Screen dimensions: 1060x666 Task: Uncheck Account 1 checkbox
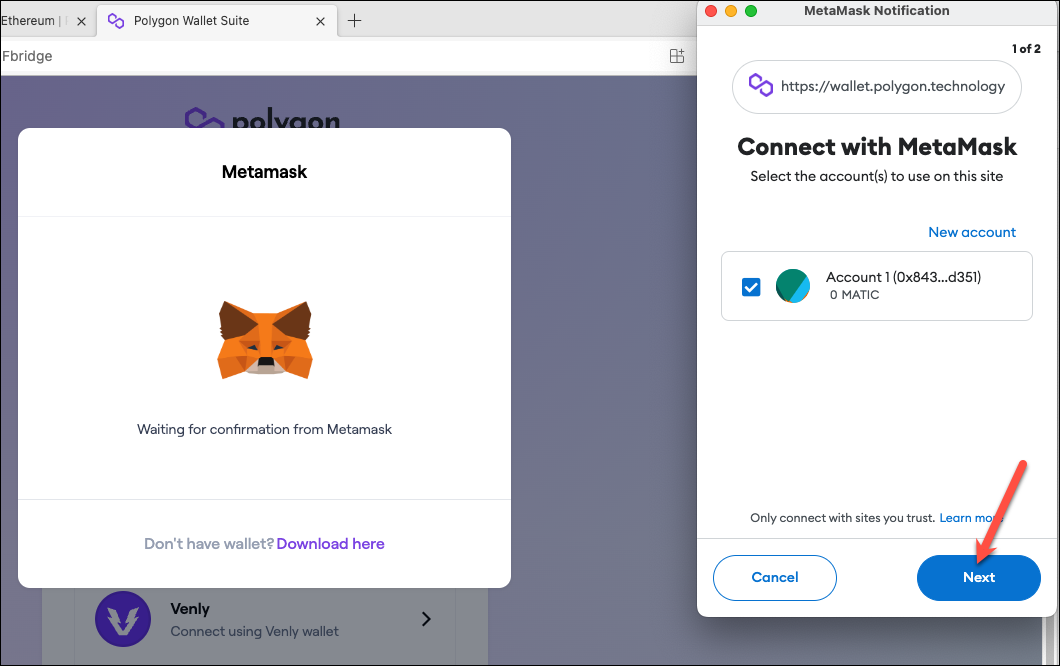[751, 287]
